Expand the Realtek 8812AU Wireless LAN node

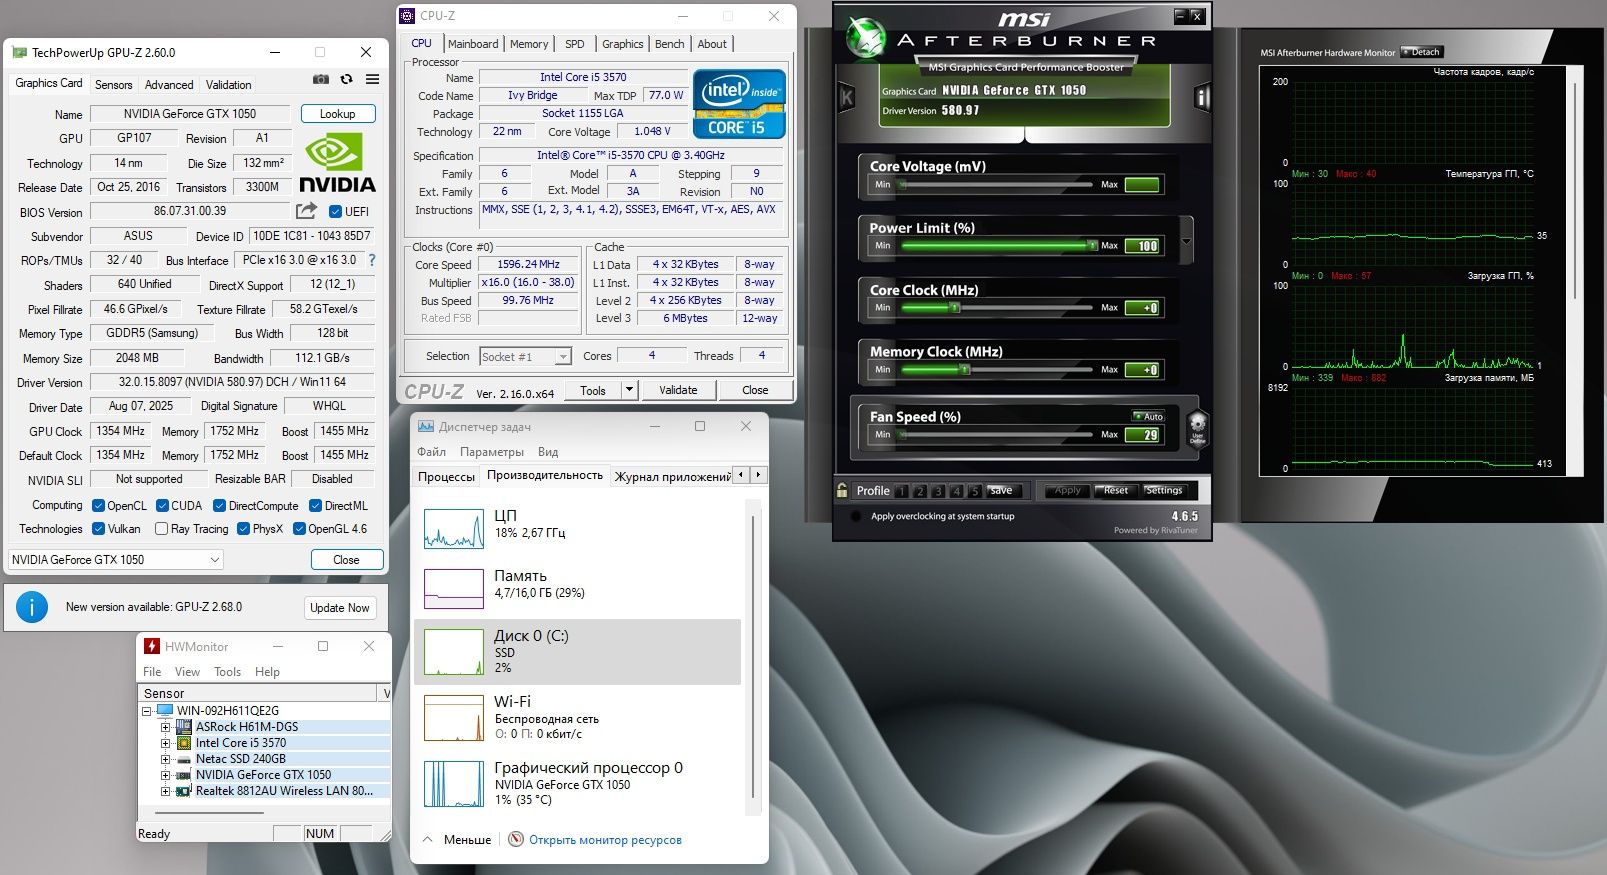[x=166, y=791]
